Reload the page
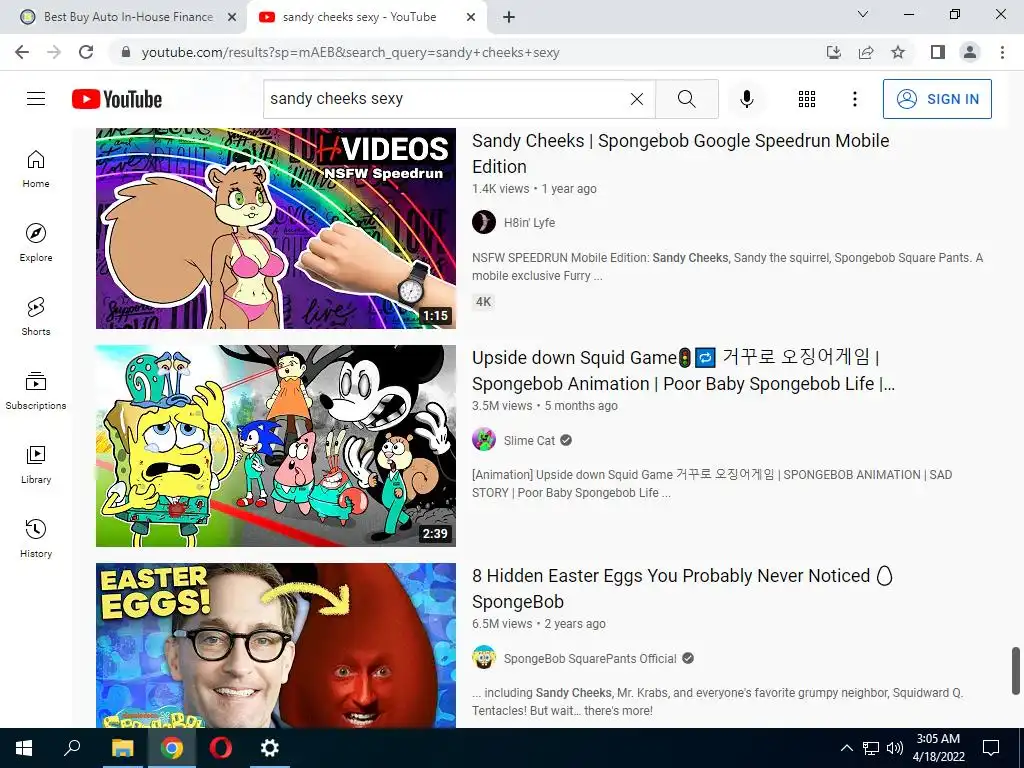Image resolution: width=1024 pixels, height=768 pixels. pos(86,52)
